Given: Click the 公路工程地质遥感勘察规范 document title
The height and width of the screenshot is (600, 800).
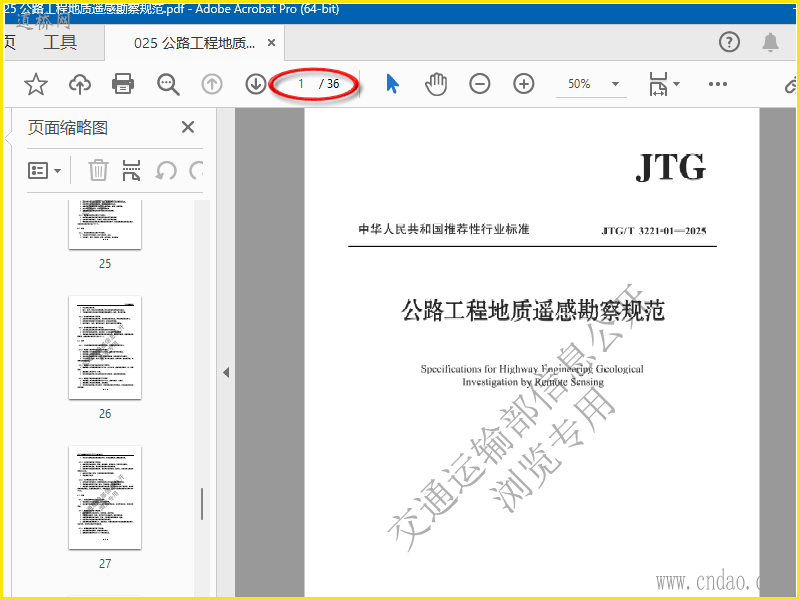Looking at the screenshot, I should [x=533, y=311].
